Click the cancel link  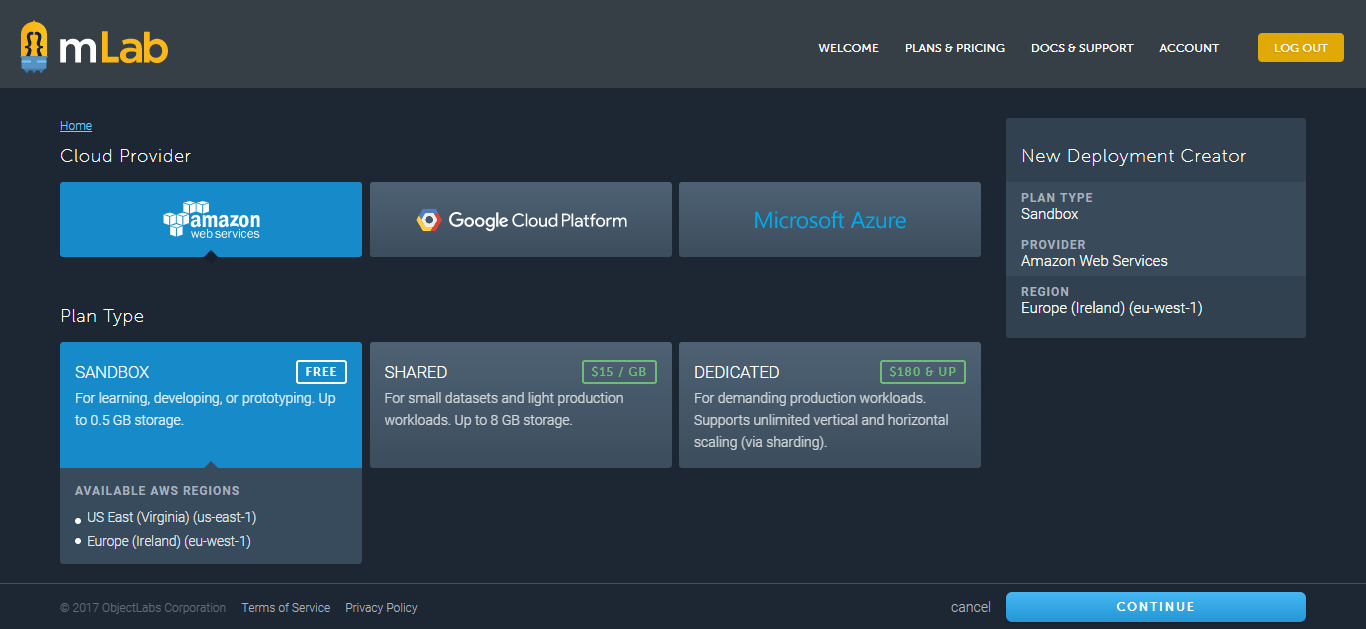click(x=971, y=607)
